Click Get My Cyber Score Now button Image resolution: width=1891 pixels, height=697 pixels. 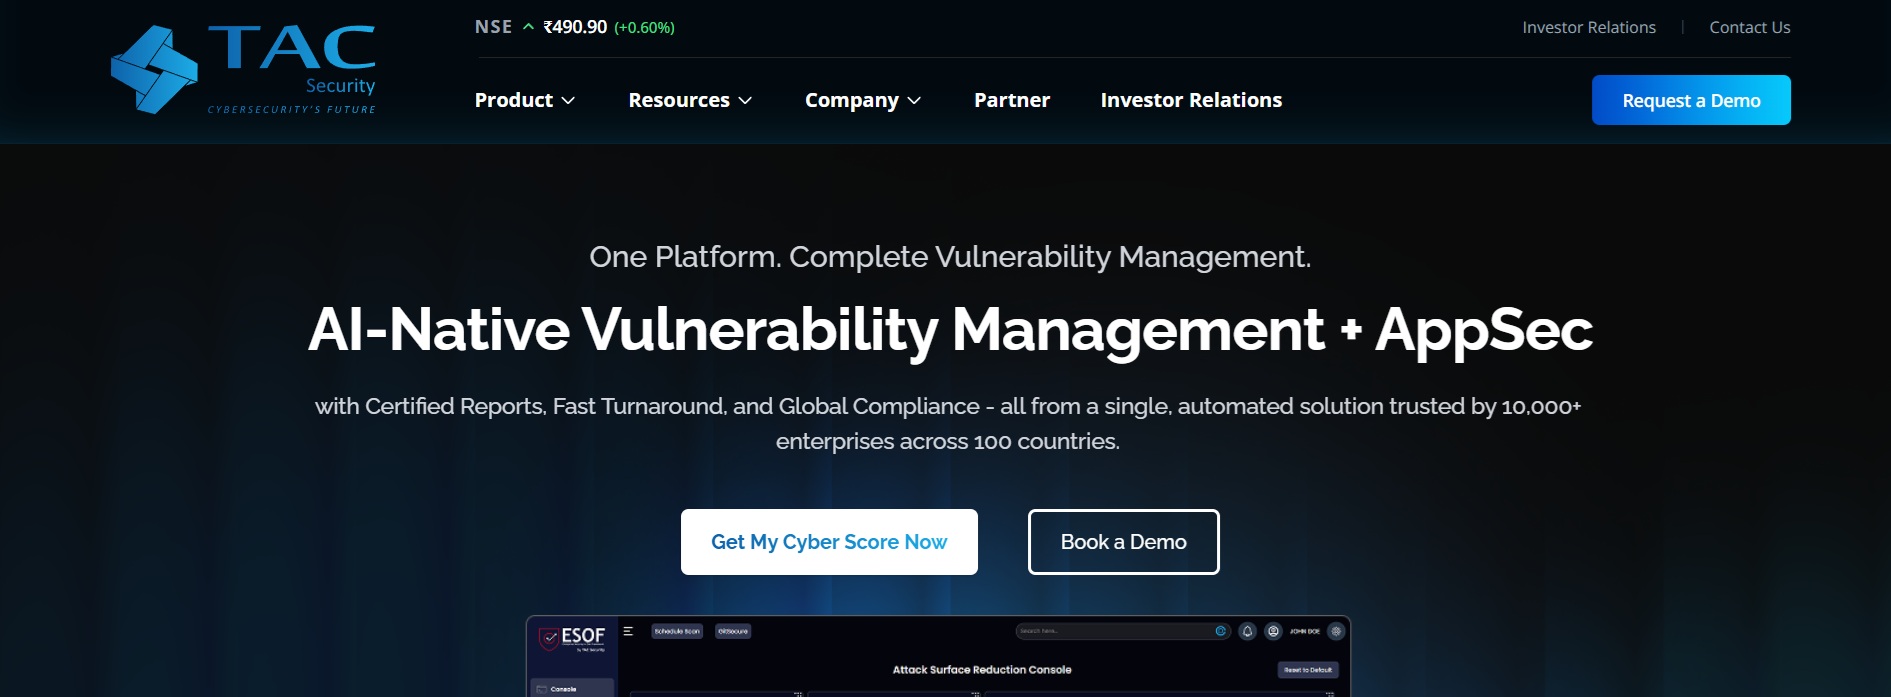(x=829, y=542)
